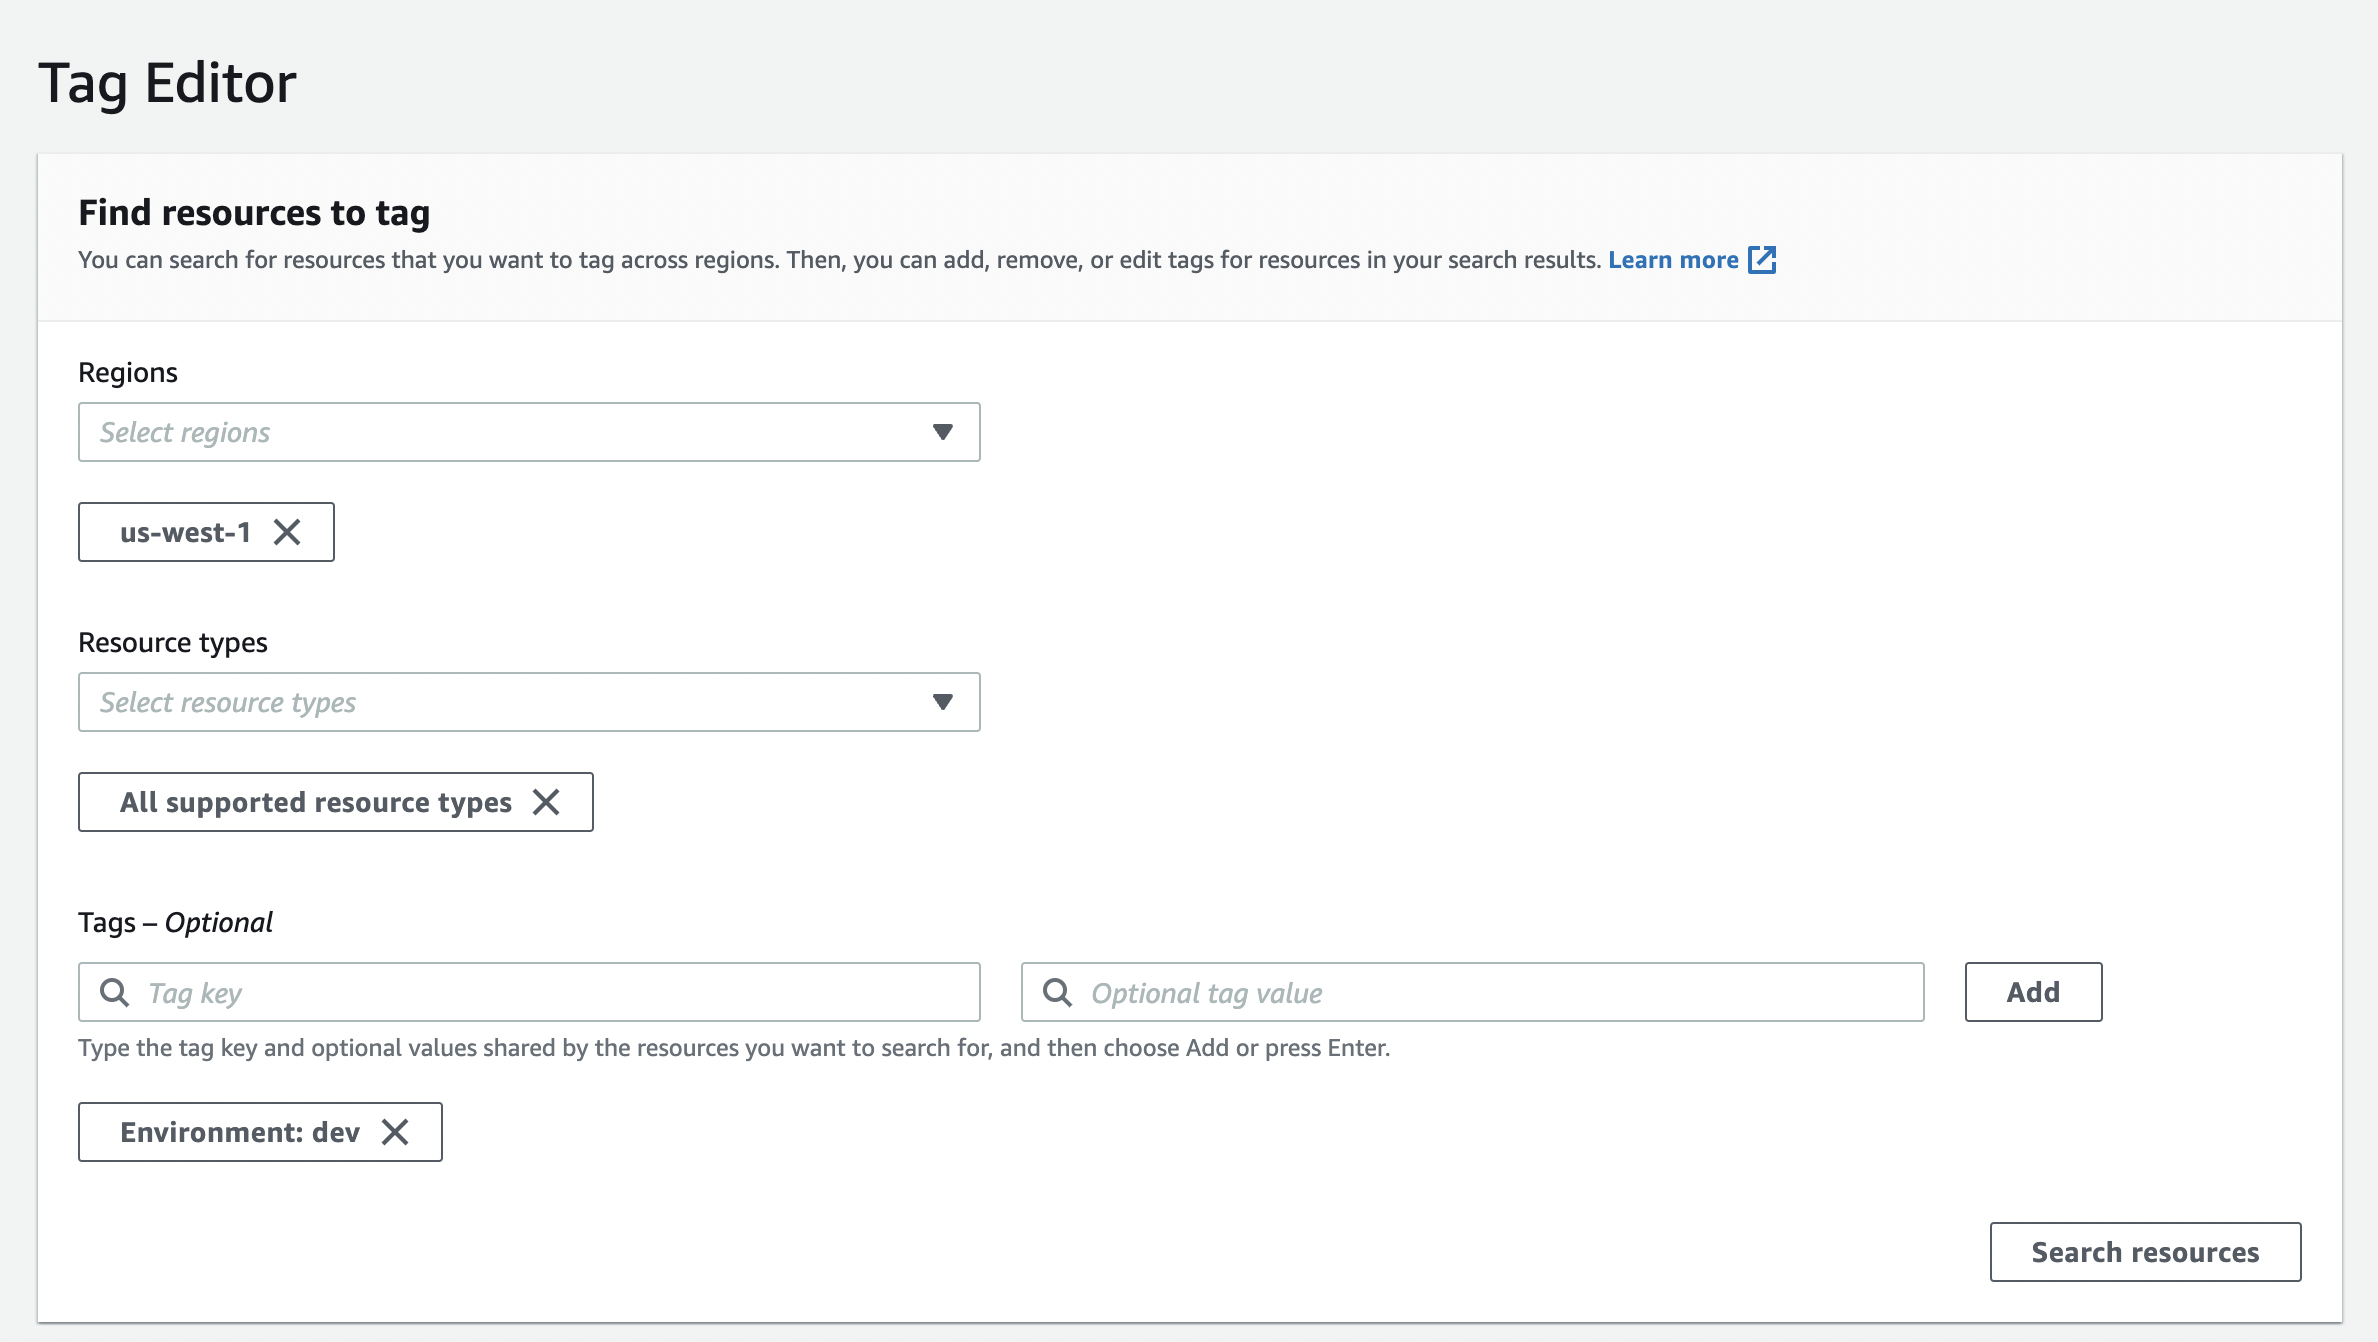Click the X inside the Environment: dev chip
Viewport: 2378px width, 1342px height.
coord(396,1132)
